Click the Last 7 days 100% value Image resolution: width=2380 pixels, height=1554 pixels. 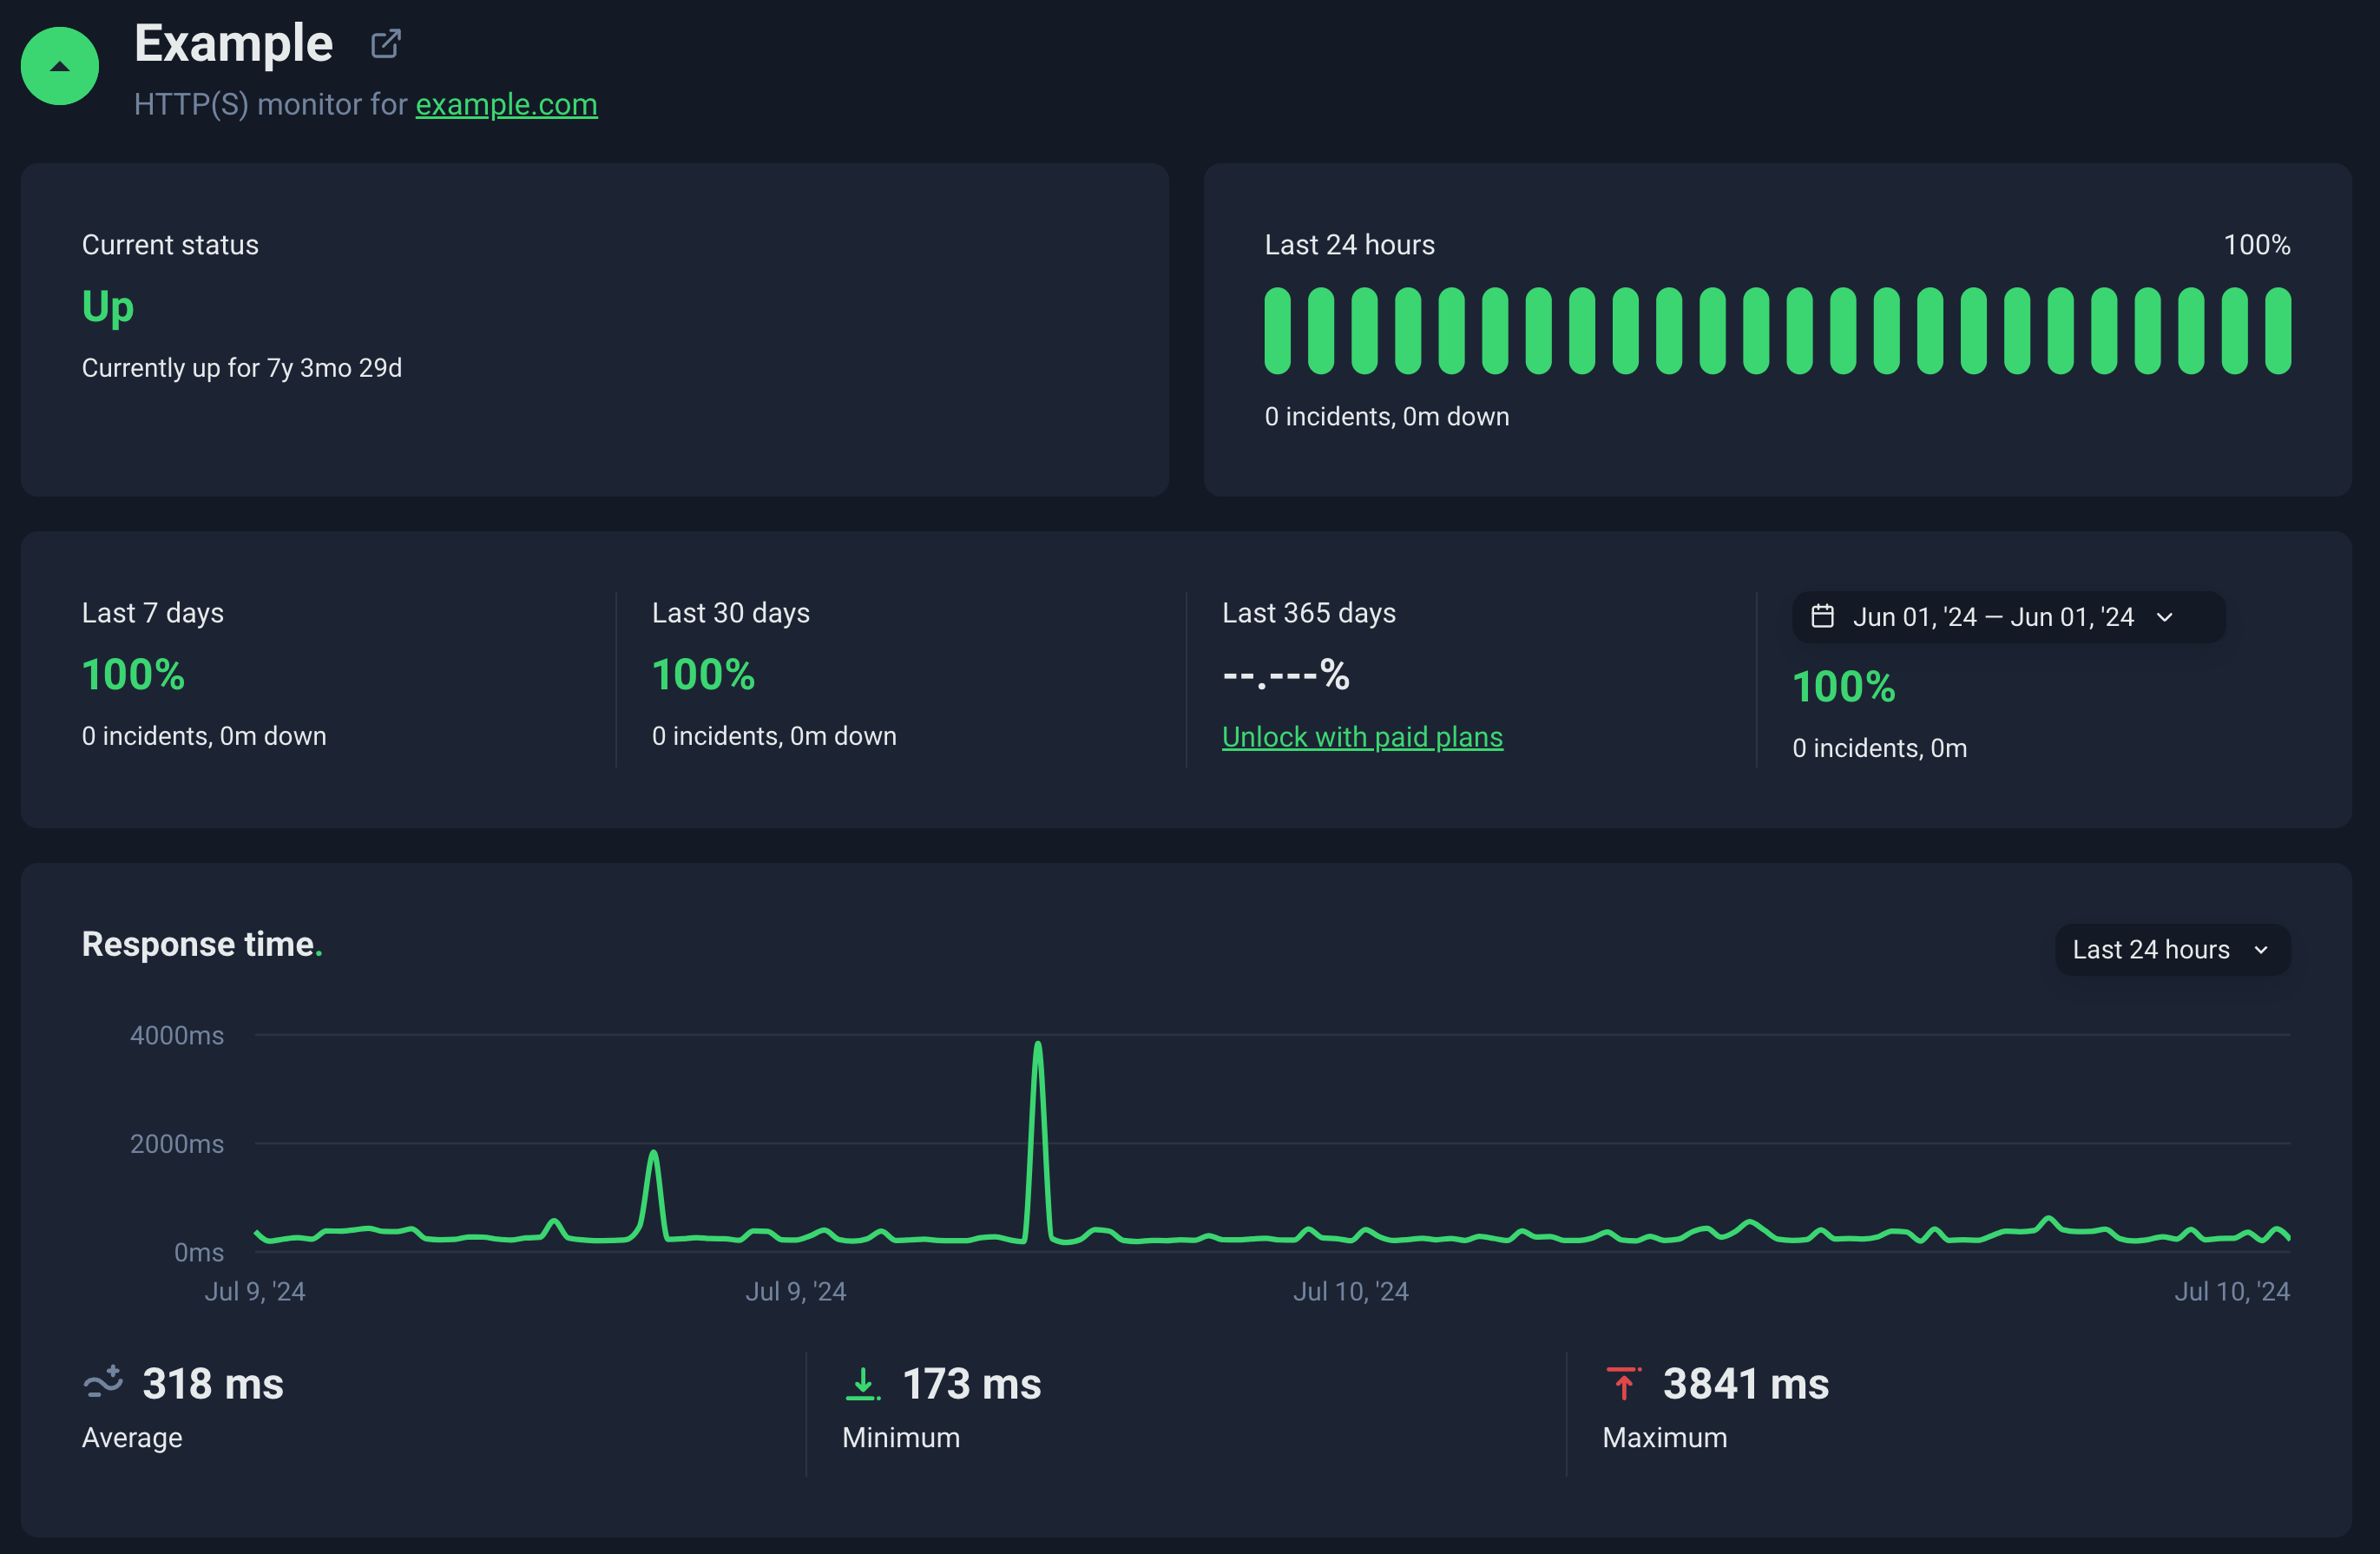pos(133,674)
